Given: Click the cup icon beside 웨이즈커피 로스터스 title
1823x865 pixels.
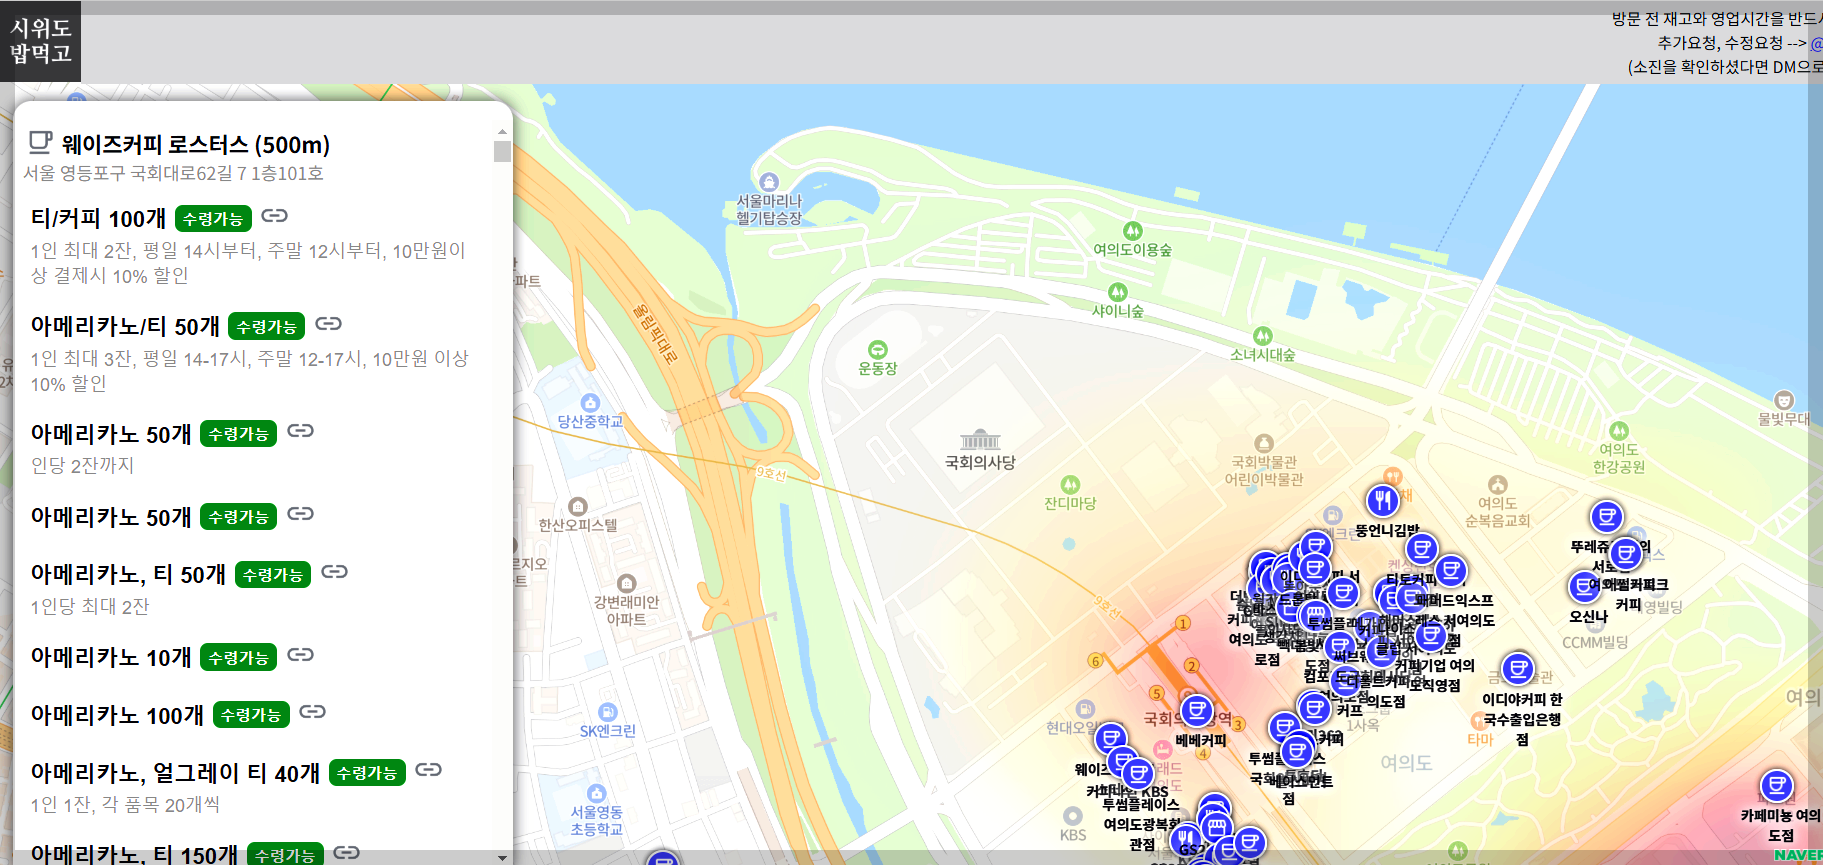Looking at the screenshot, I should tap(41, 142).
